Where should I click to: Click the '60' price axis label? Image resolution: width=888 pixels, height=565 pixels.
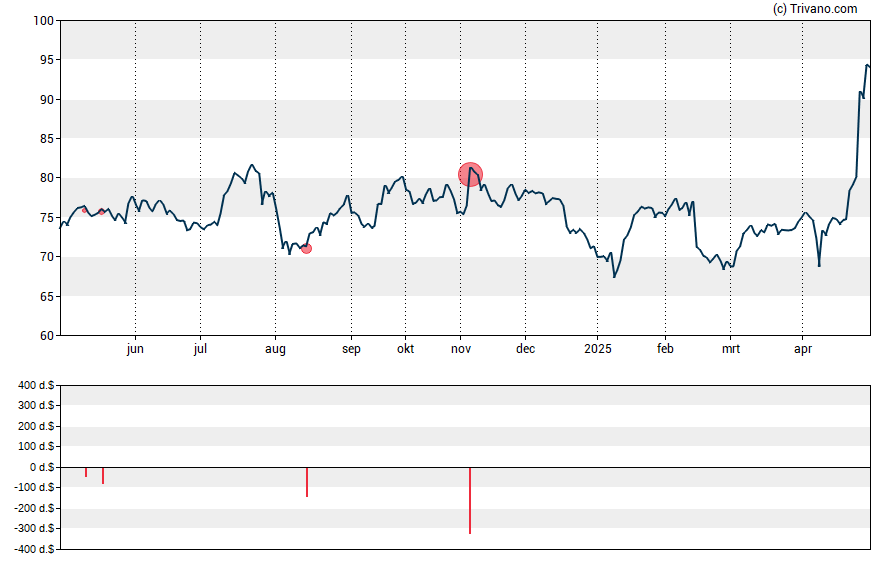coord(46,336)
